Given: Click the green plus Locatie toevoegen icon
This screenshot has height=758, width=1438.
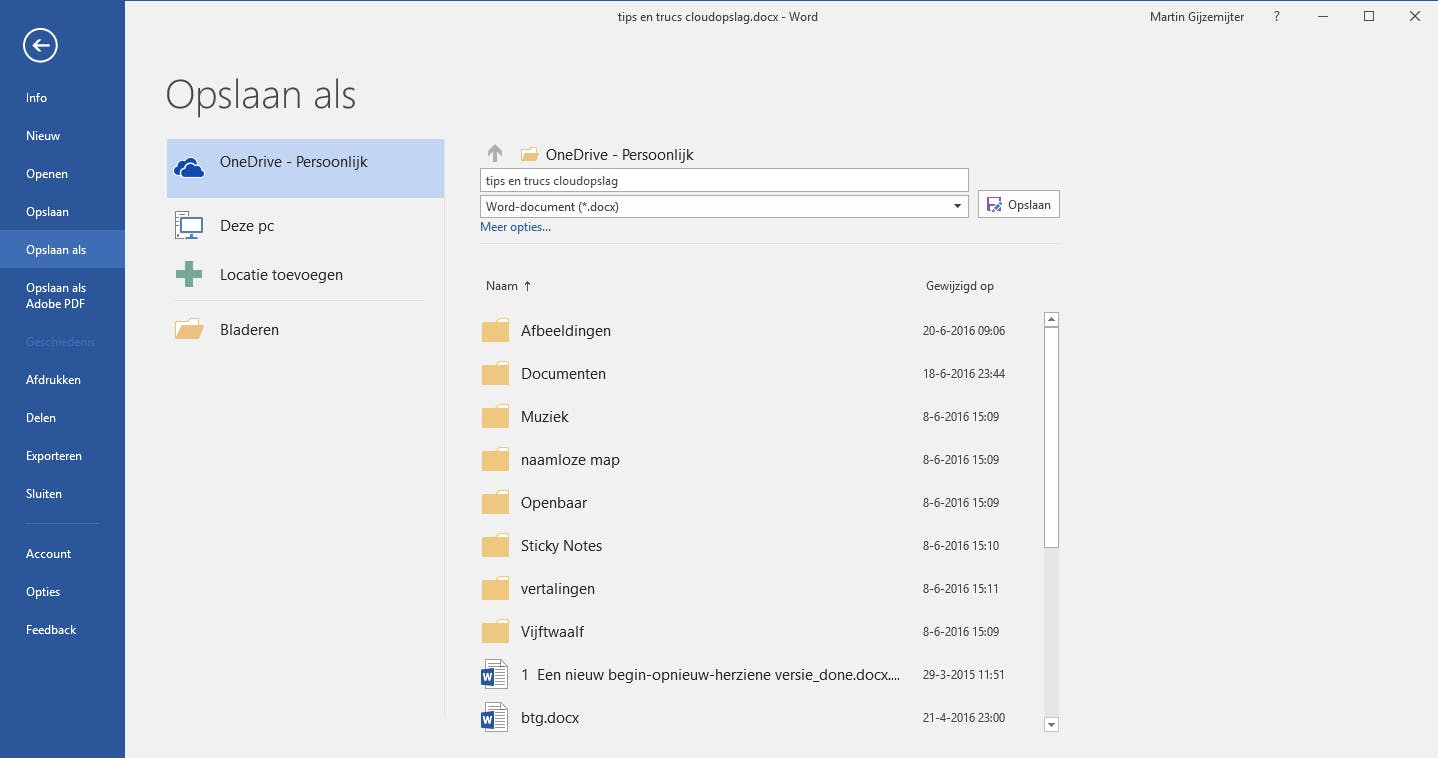Looking at the screenshot, I should [189, 274].
